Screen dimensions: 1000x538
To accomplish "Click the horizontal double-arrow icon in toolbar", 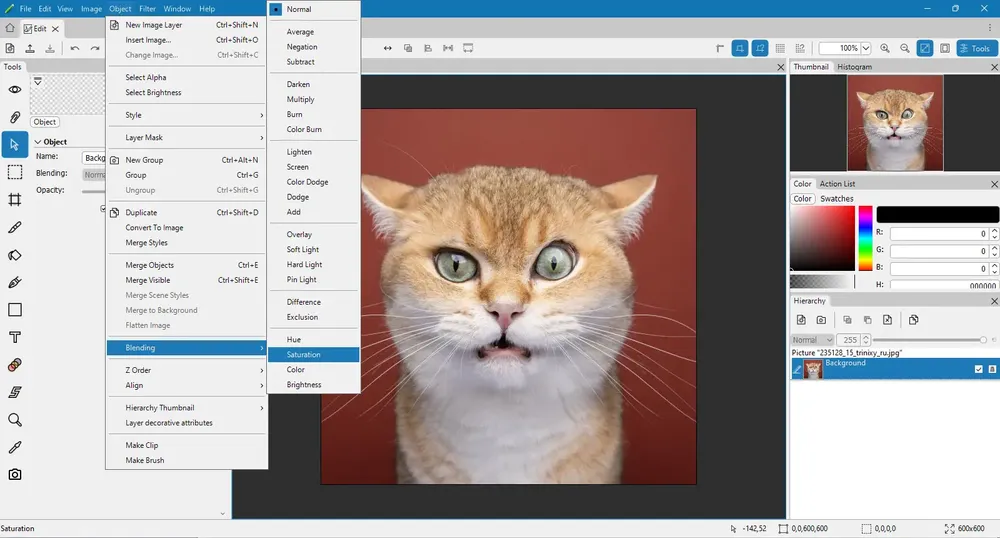I will [x=387, y=48].
